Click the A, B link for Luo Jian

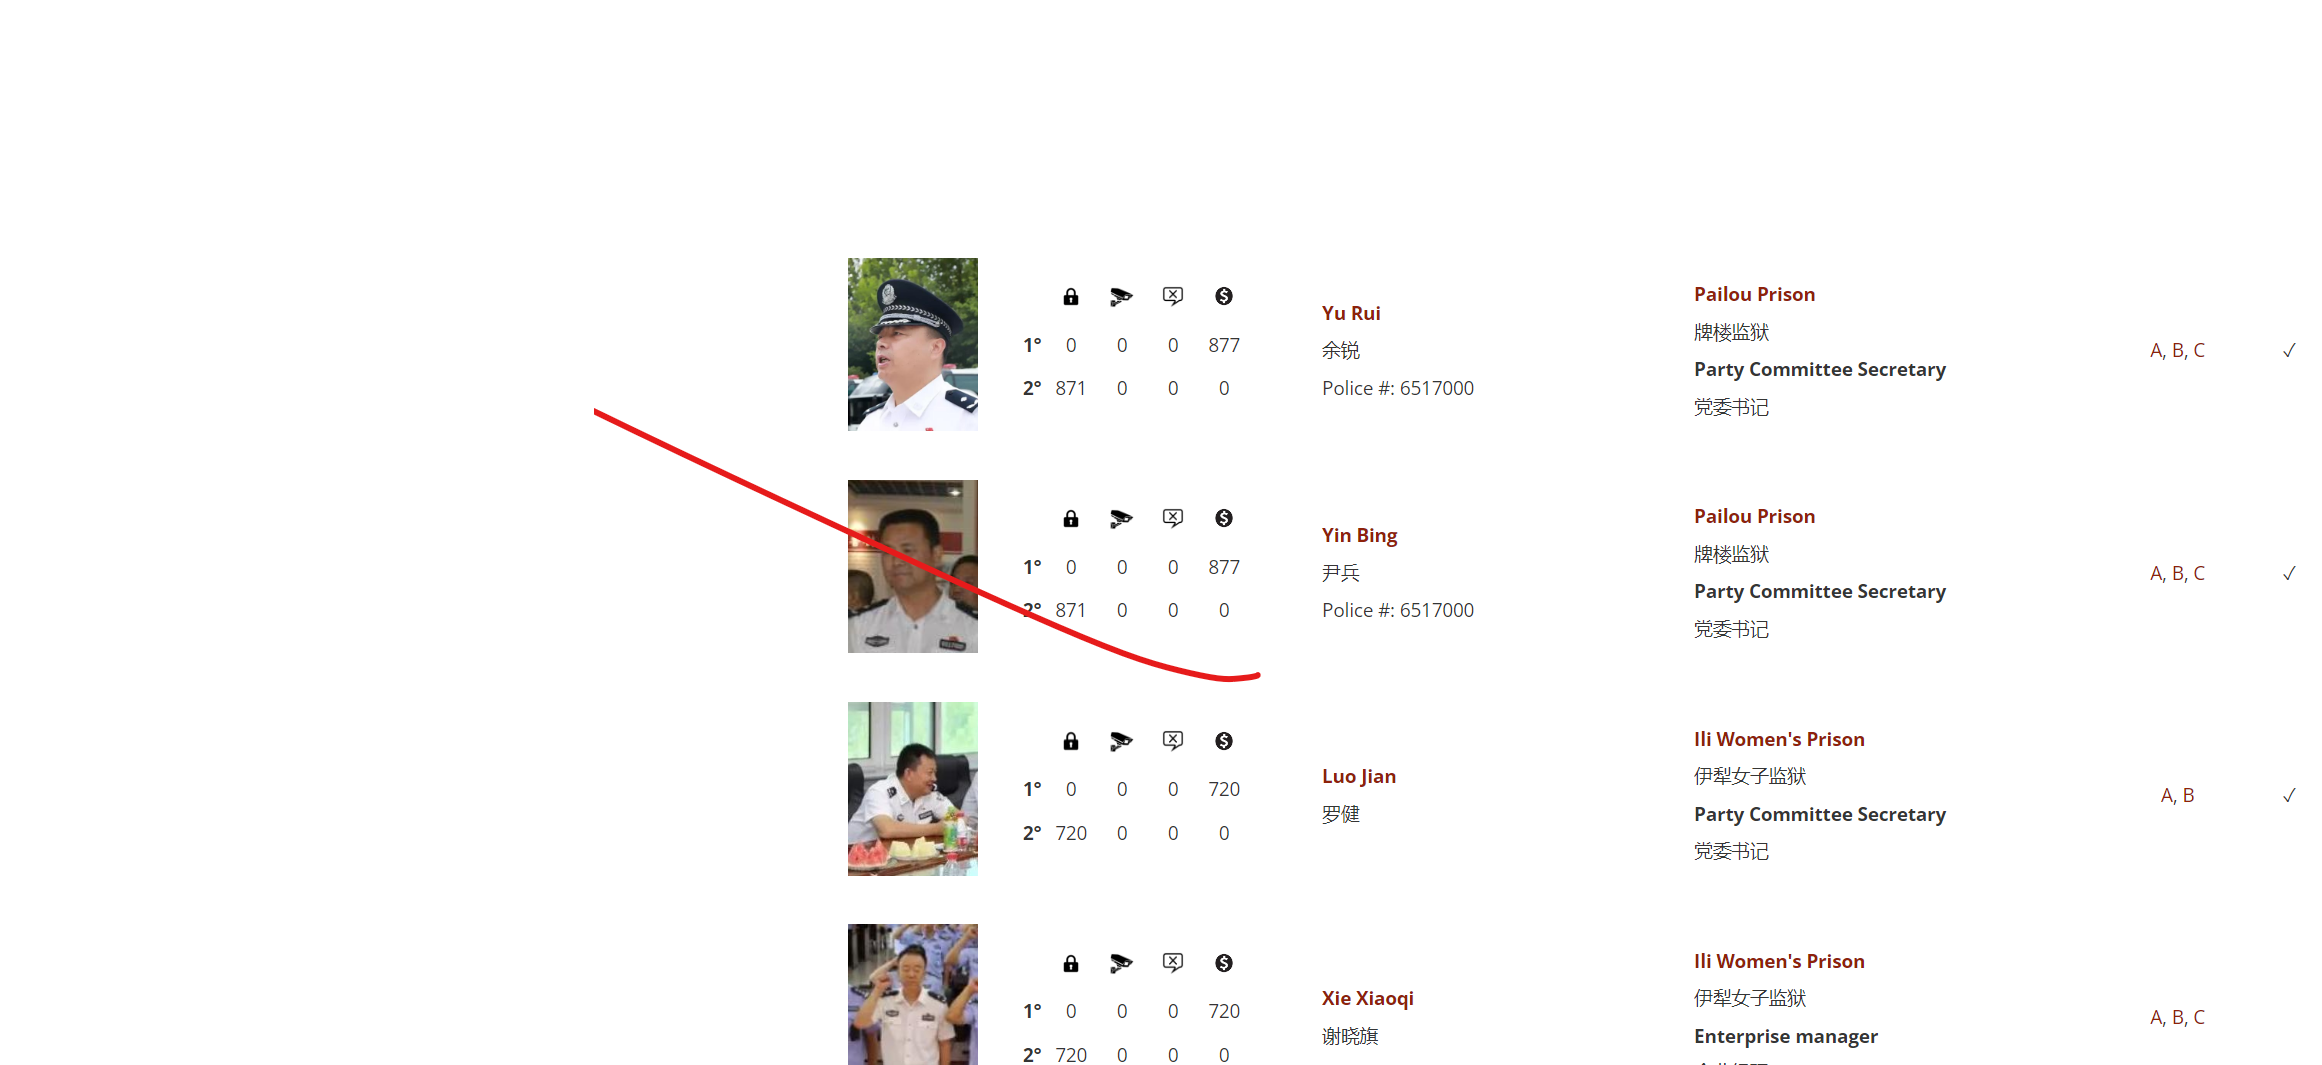tap(2177, 795)
